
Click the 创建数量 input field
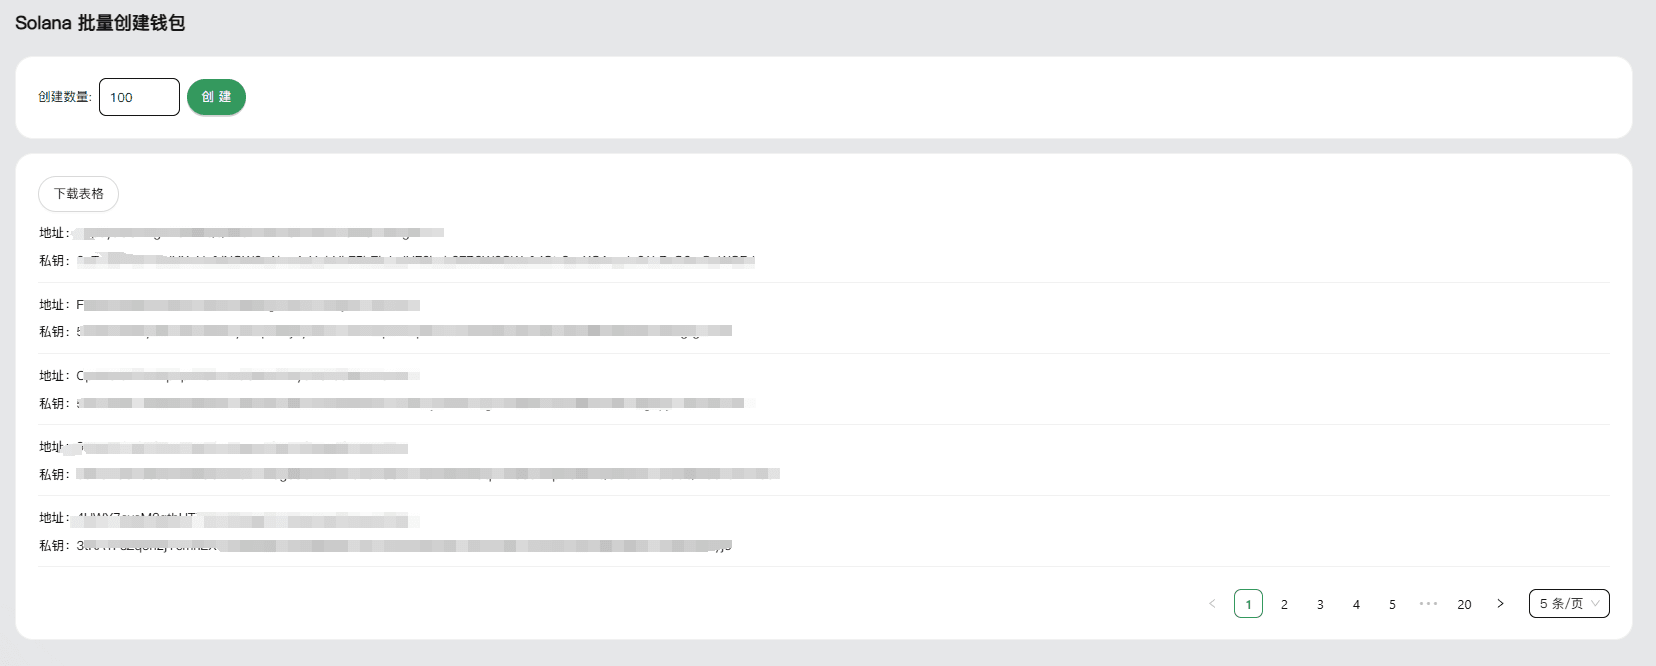tap(139, 97)
